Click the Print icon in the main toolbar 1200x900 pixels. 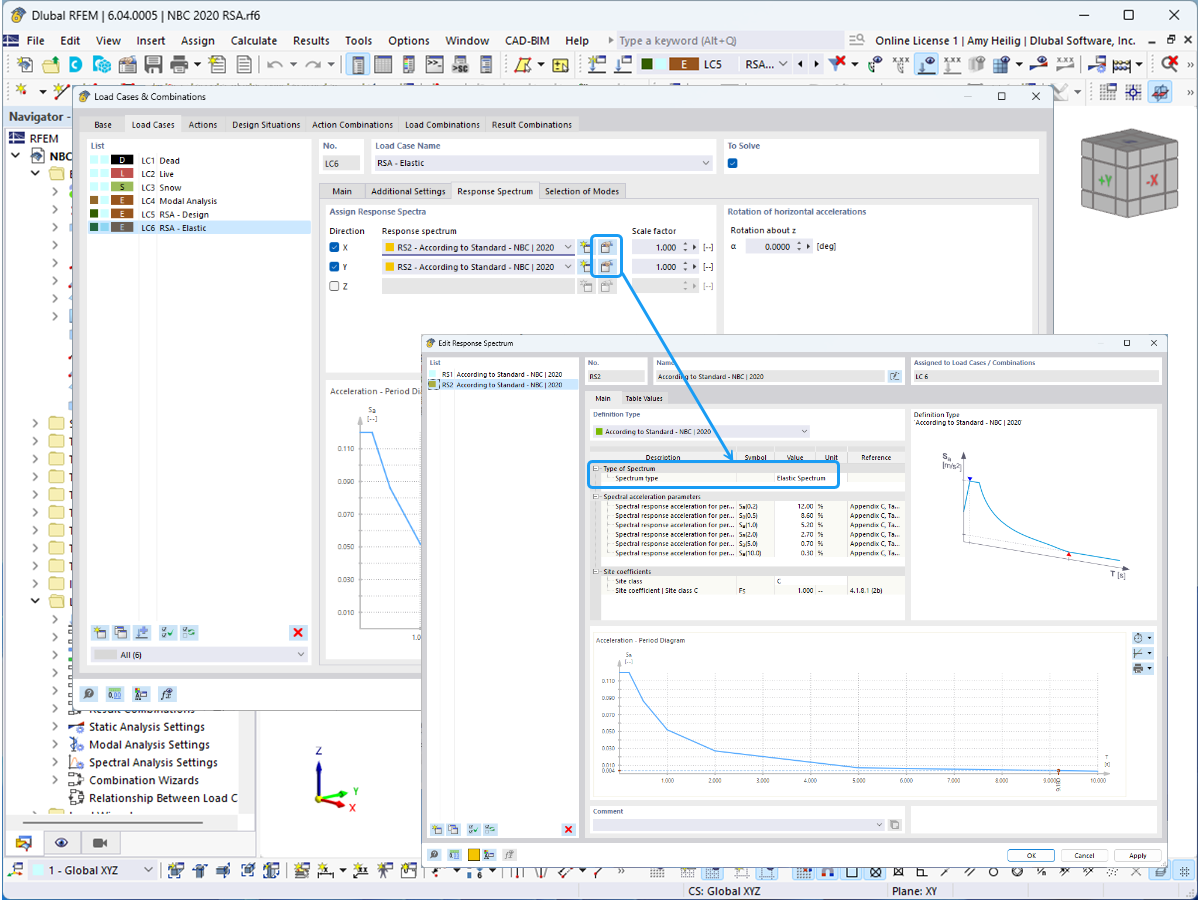click(180, 63)
